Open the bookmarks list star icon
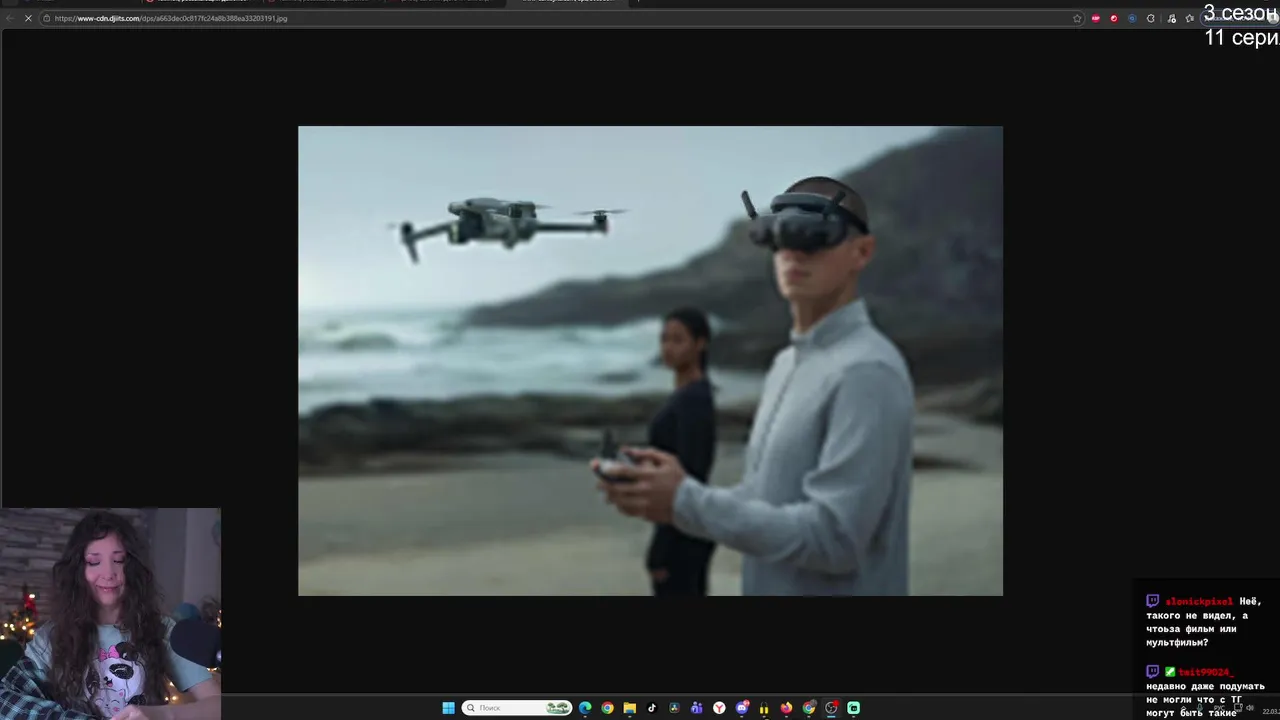Screen dimensions: 1280x720 [1190, 18]
